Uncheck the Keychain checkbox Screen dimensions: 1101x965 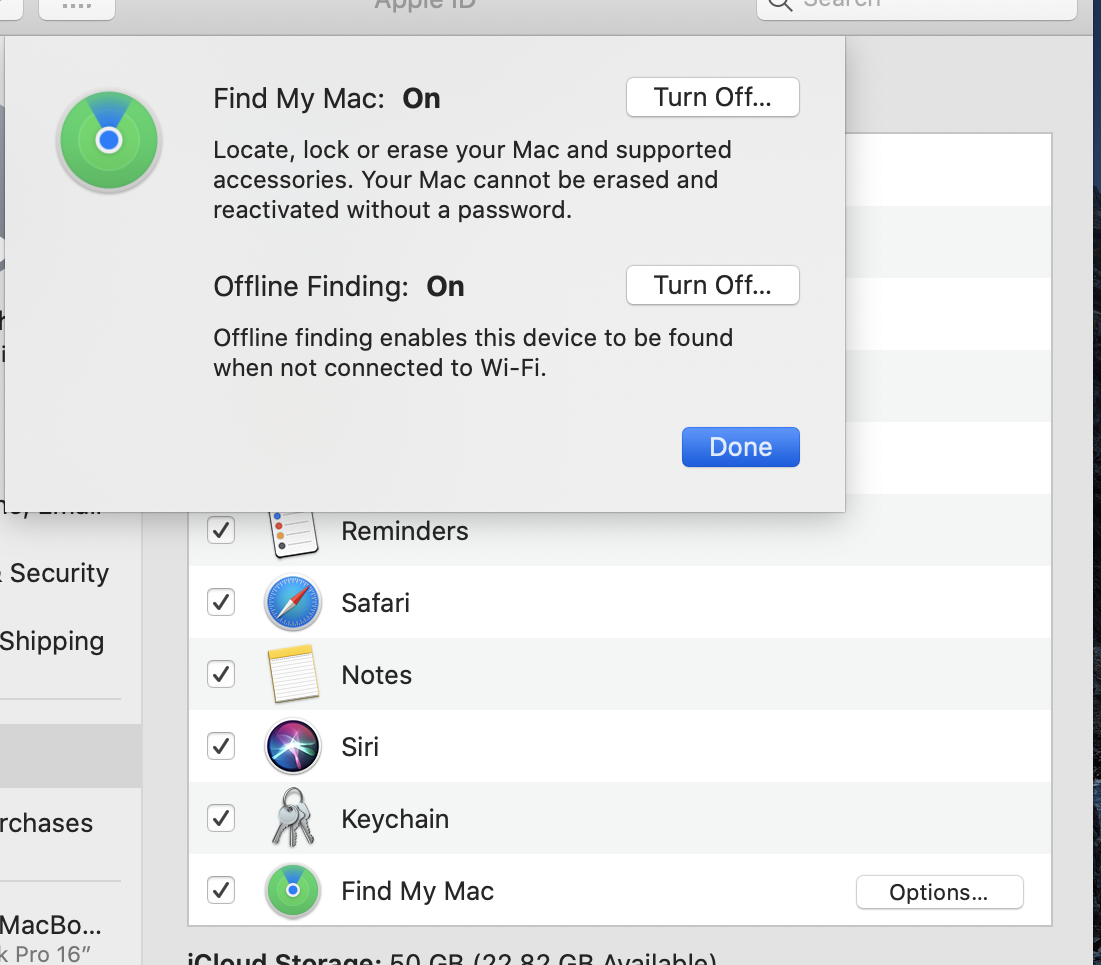point(221,818)
